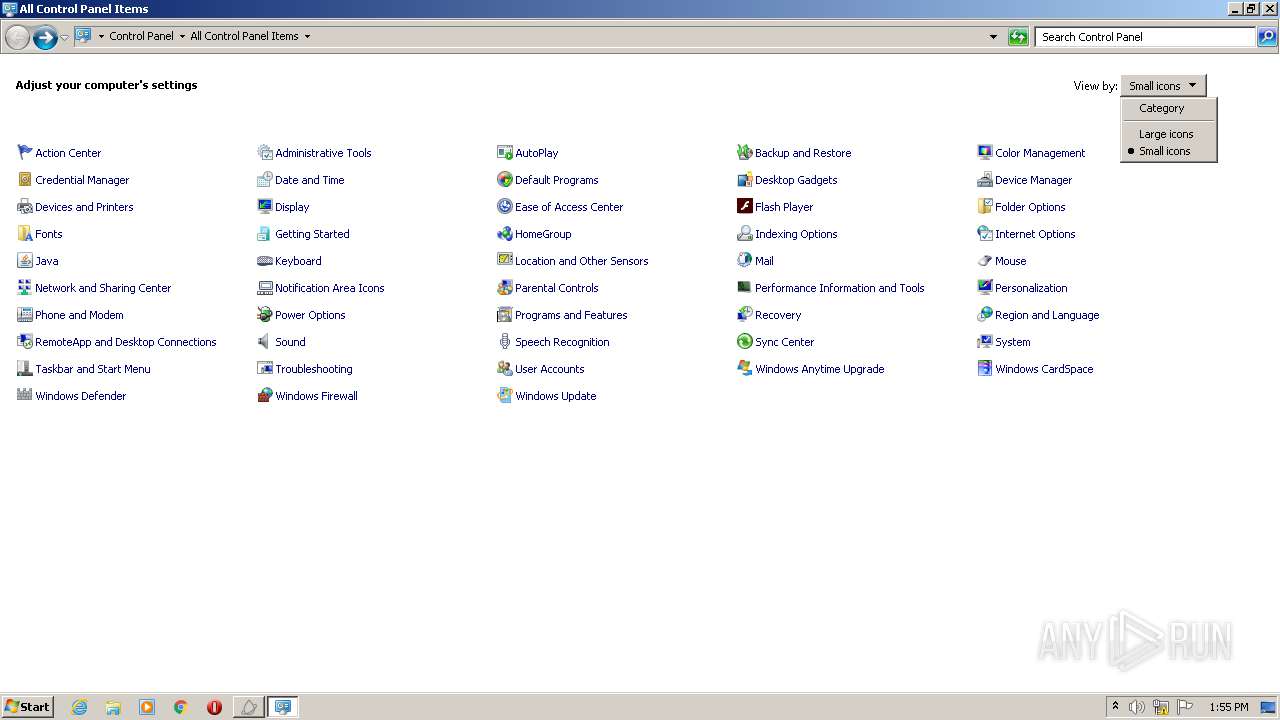Click the Windows Firewall icon
Viewport: 1280px width, 720px height.
(265, 396)
